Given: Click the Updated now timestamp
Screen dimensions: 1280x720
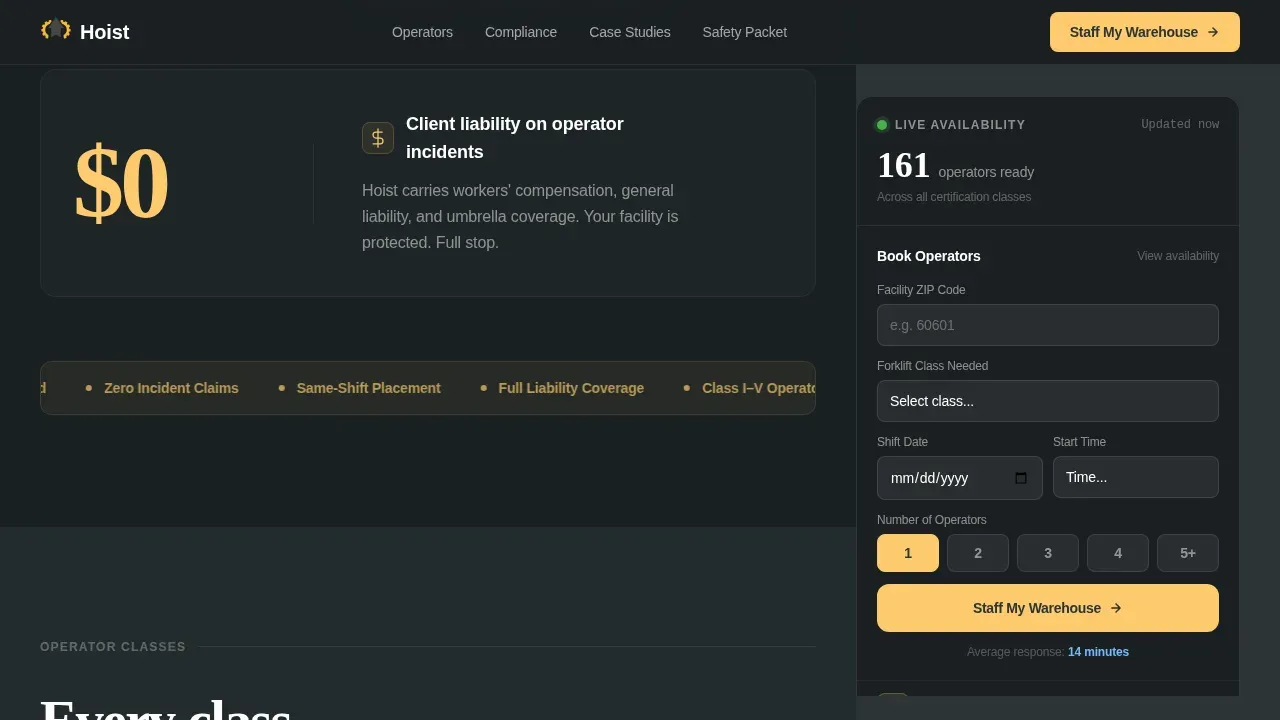Looking at the screenshot, I should [x=1180, y=125].
